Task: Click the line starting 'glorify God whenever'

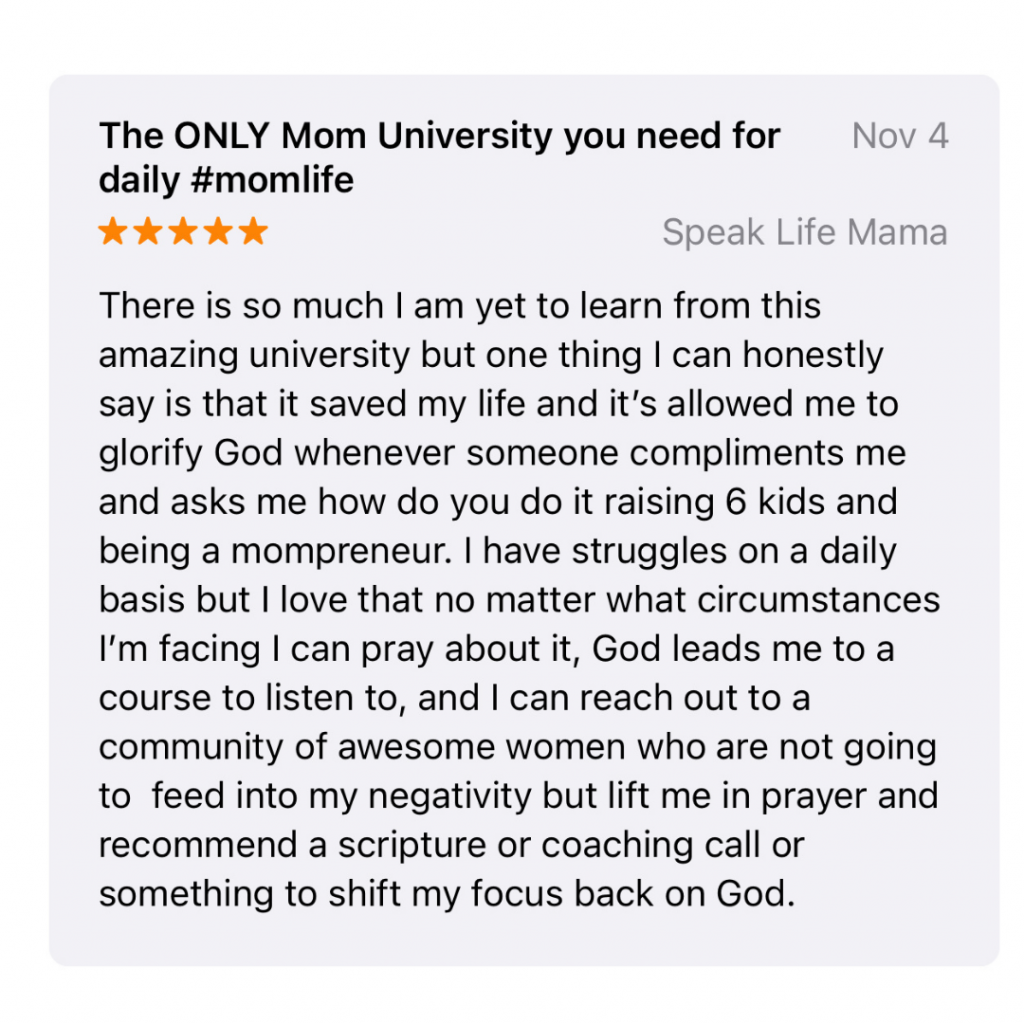Action: [x=502, y=453]
